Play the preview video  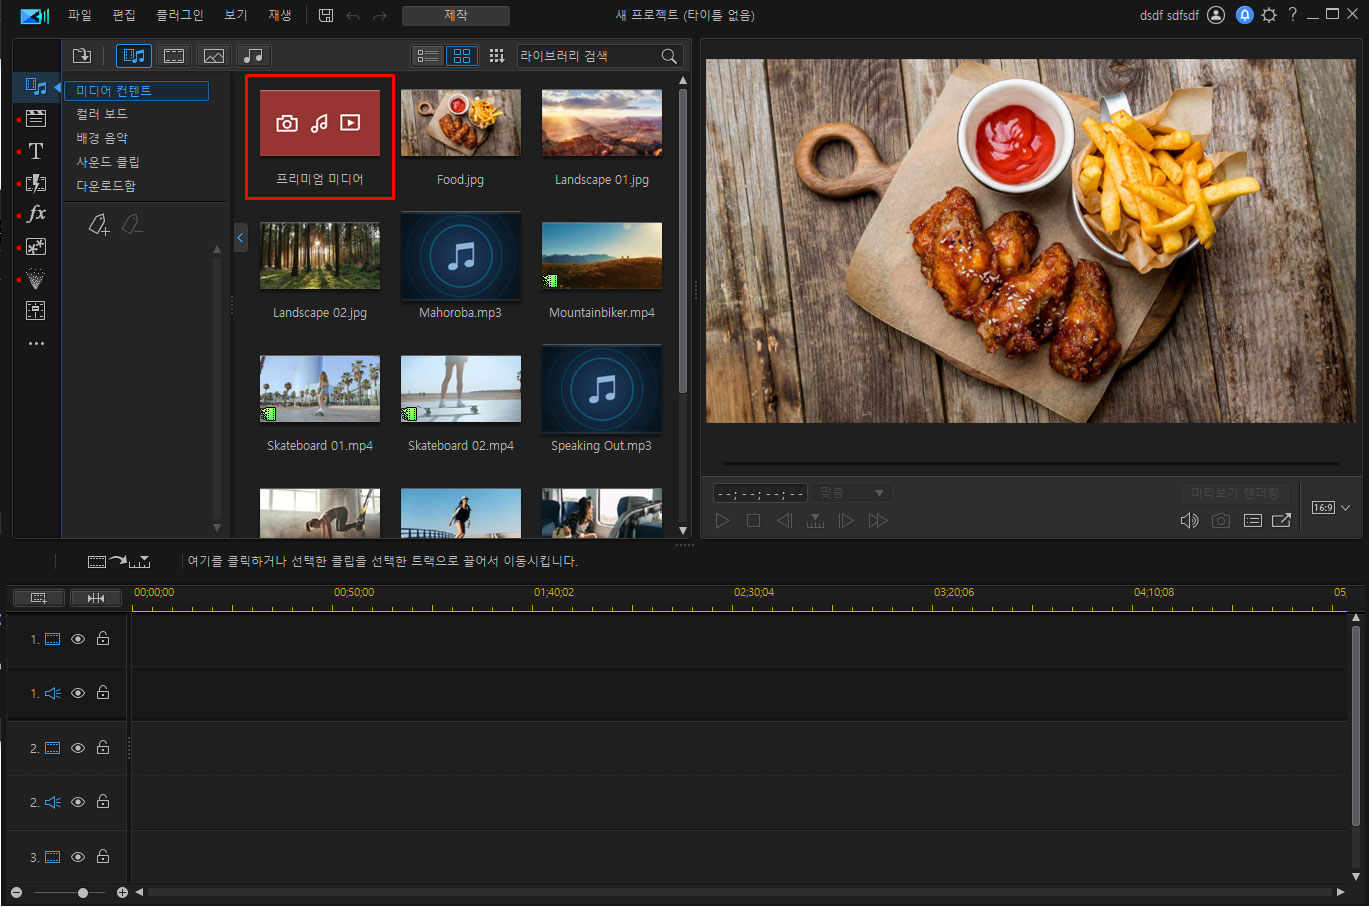pyautogui.click(x=723, y=521)
